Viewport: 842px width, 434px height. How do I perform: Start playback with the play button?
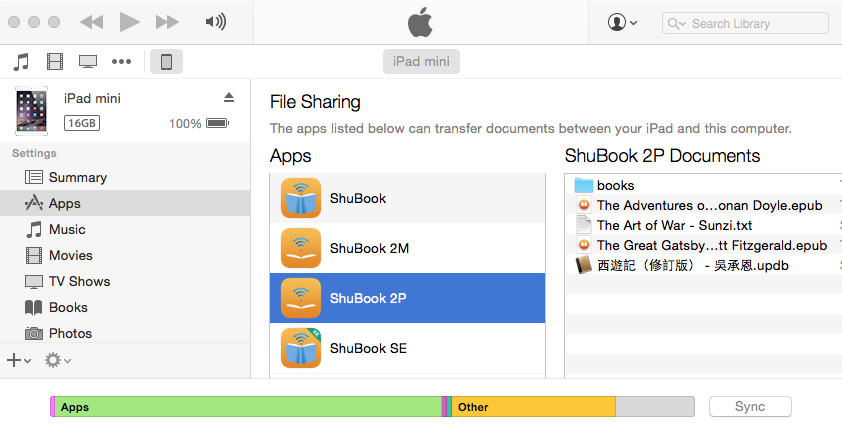click(129, 22)
